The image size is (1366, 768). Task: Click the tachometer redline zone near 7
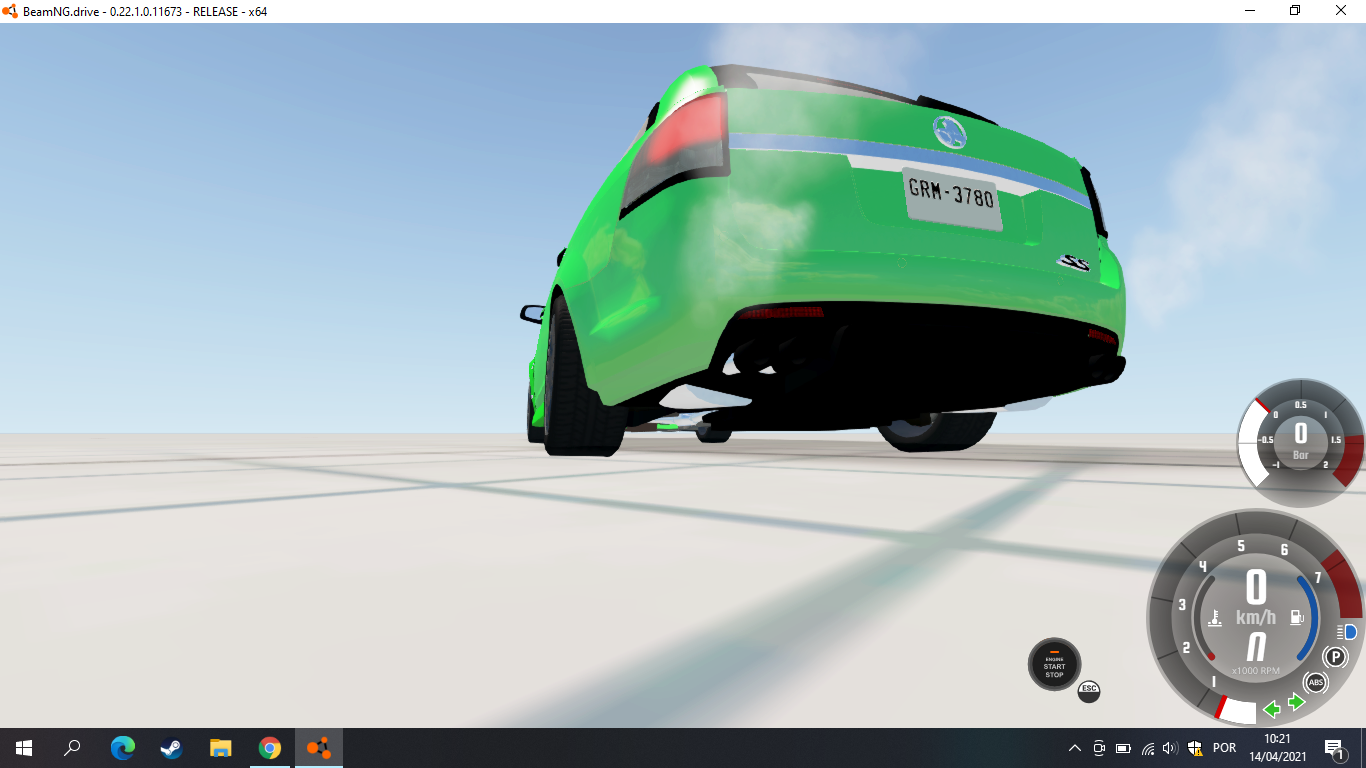pos(1346,583)
